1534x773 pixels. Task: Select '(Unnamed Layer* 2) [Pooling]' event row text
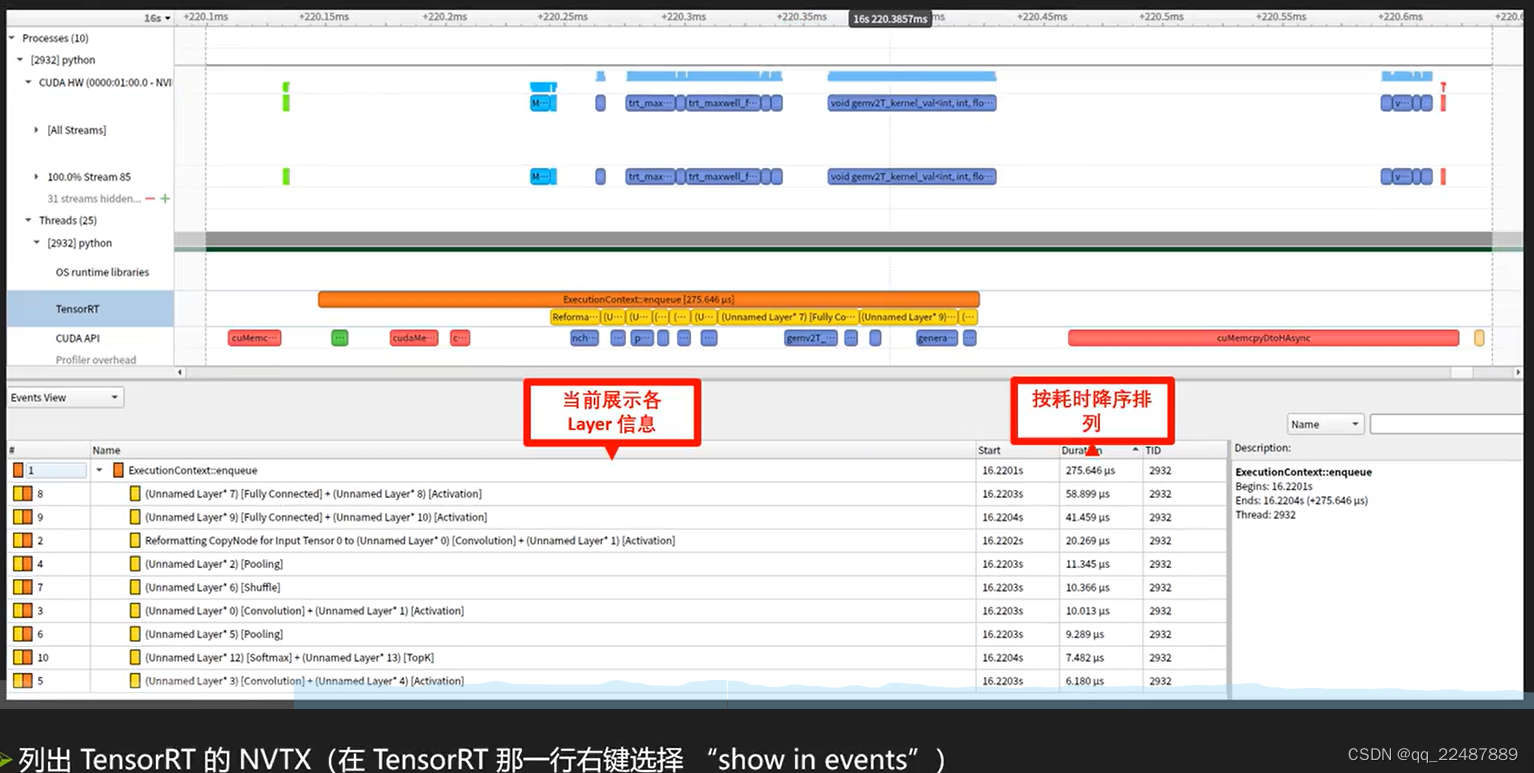coord(214,564)
